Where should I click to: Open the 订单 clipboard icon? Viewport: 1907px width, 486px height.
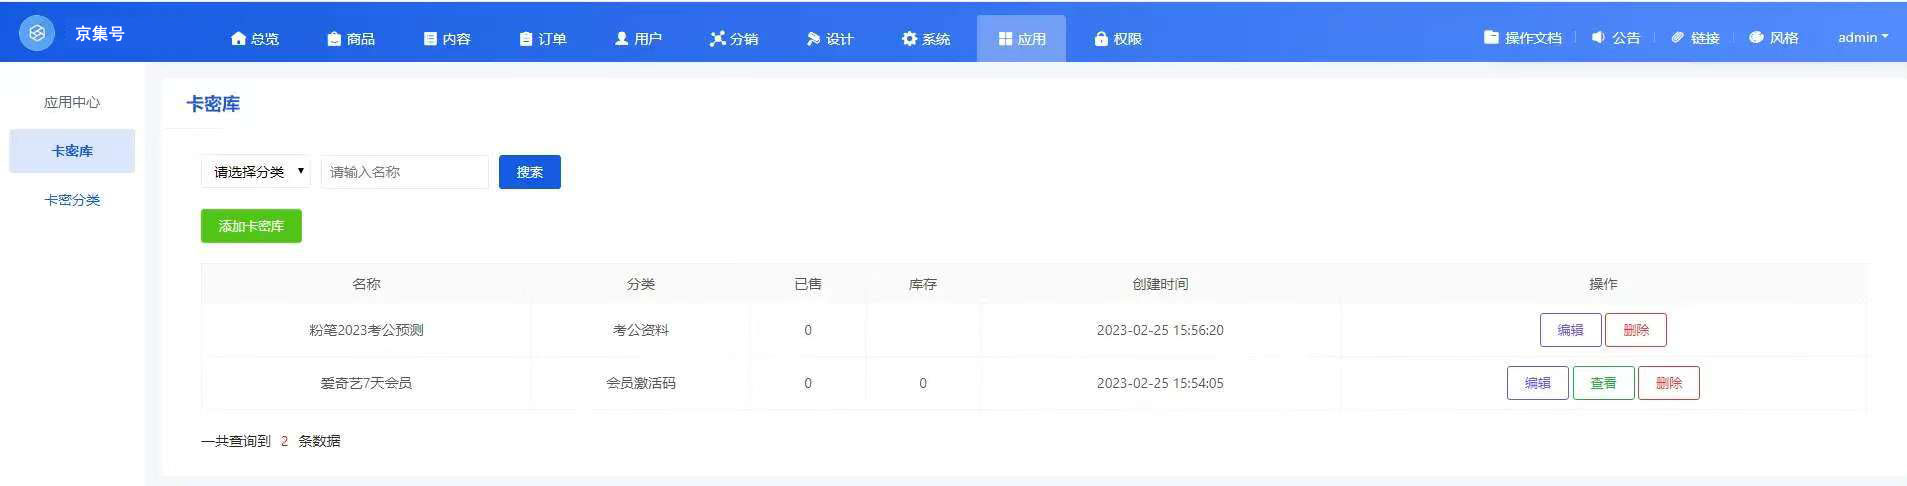point(526,39)
